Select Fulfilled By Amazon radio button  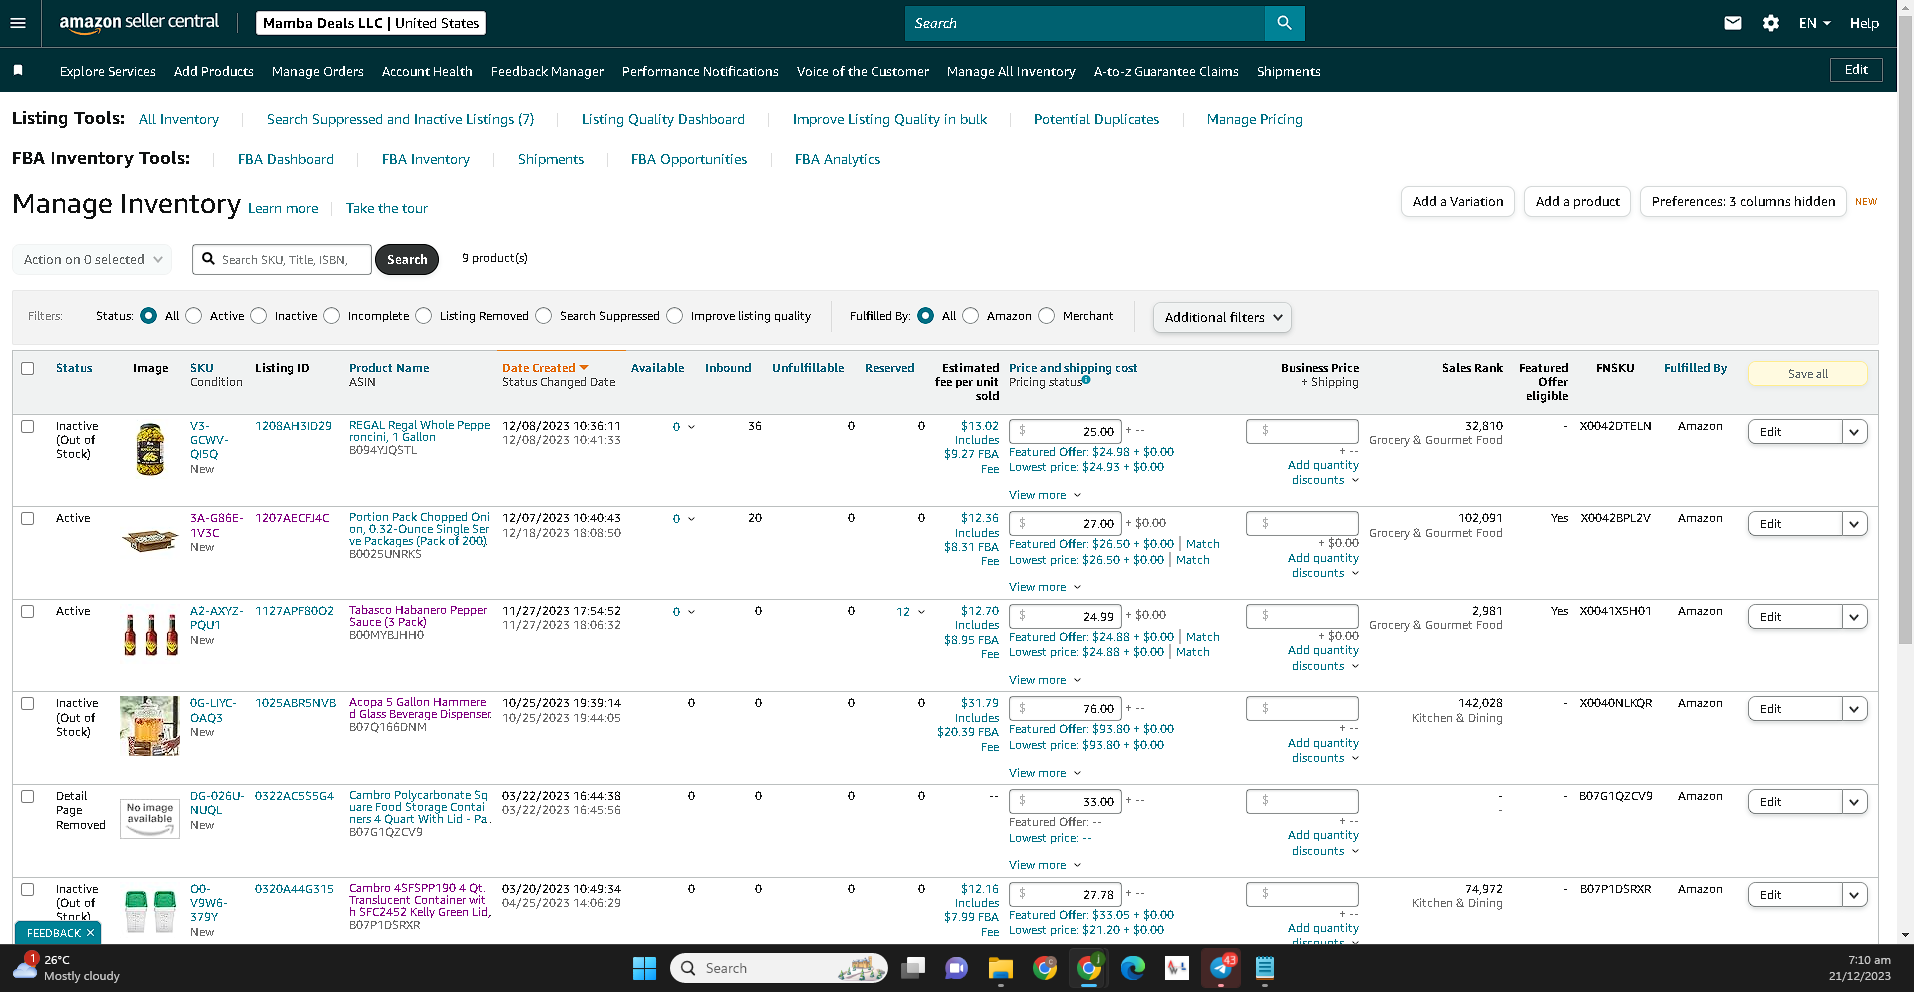click(x=970, y=316)
